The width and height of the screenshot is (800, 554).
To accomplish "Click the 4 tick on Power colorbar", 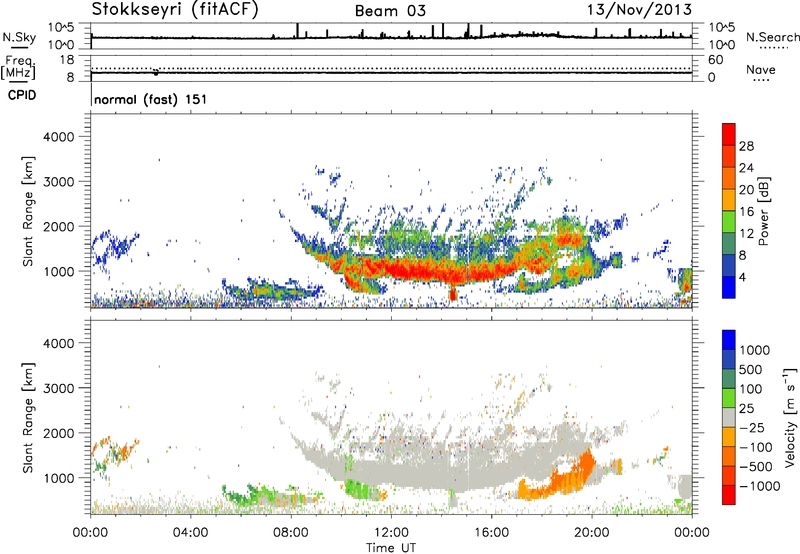I will (x=743, y=277).
